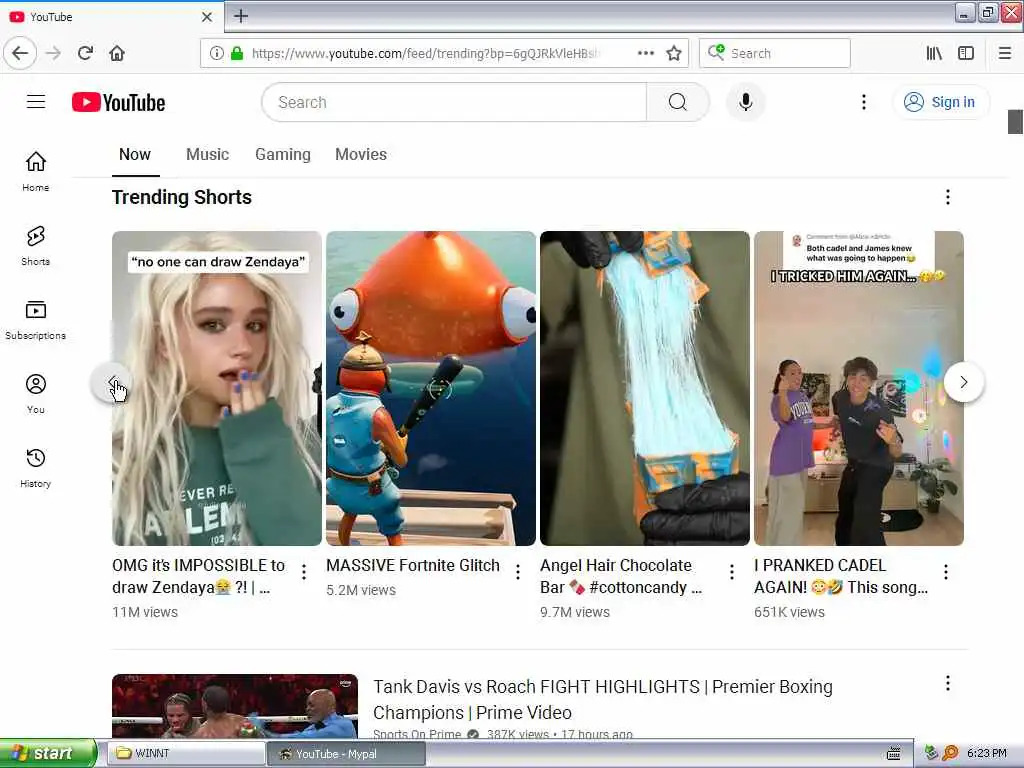Open a new browser tab
The height and width of the screenshot is (768, 1024).
[x=241, y=16]
